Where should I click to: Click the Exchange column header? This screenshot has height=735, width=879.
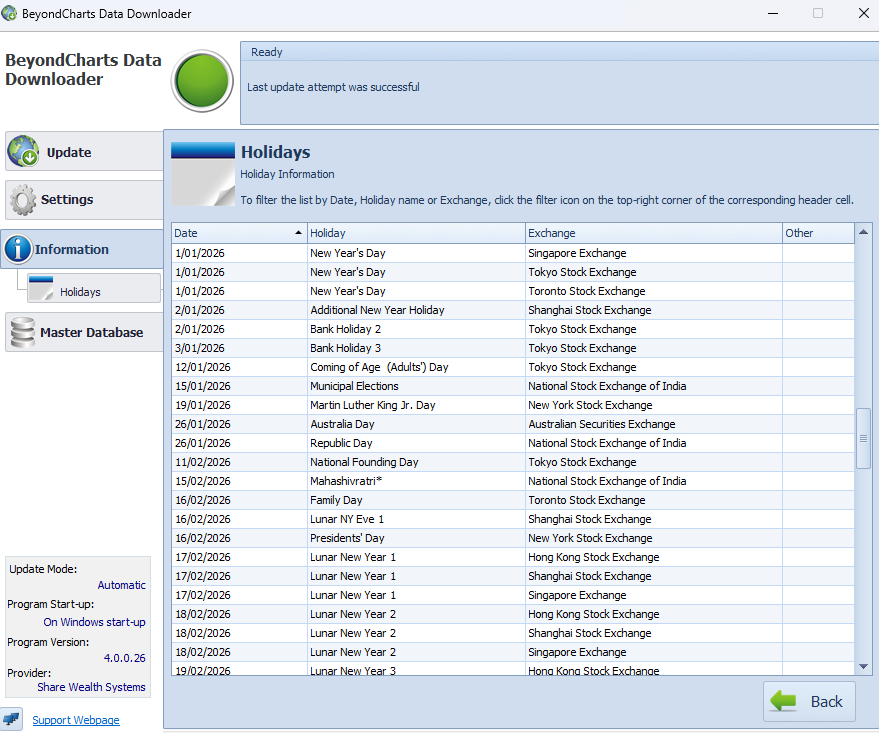click(x=652, y=233)
